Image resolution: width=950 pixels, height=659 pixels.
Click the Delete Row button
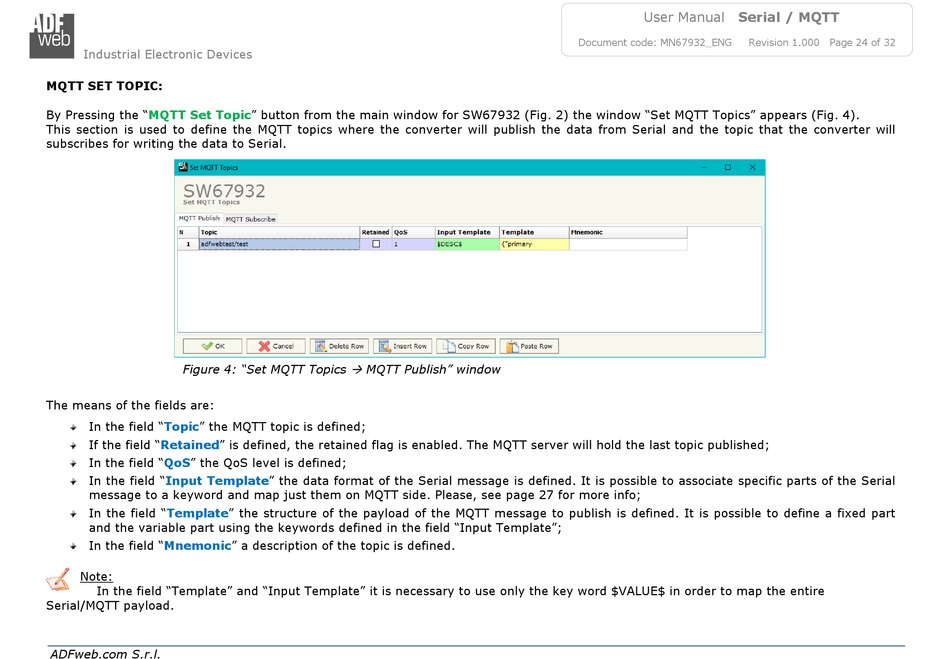coord(339,346)
